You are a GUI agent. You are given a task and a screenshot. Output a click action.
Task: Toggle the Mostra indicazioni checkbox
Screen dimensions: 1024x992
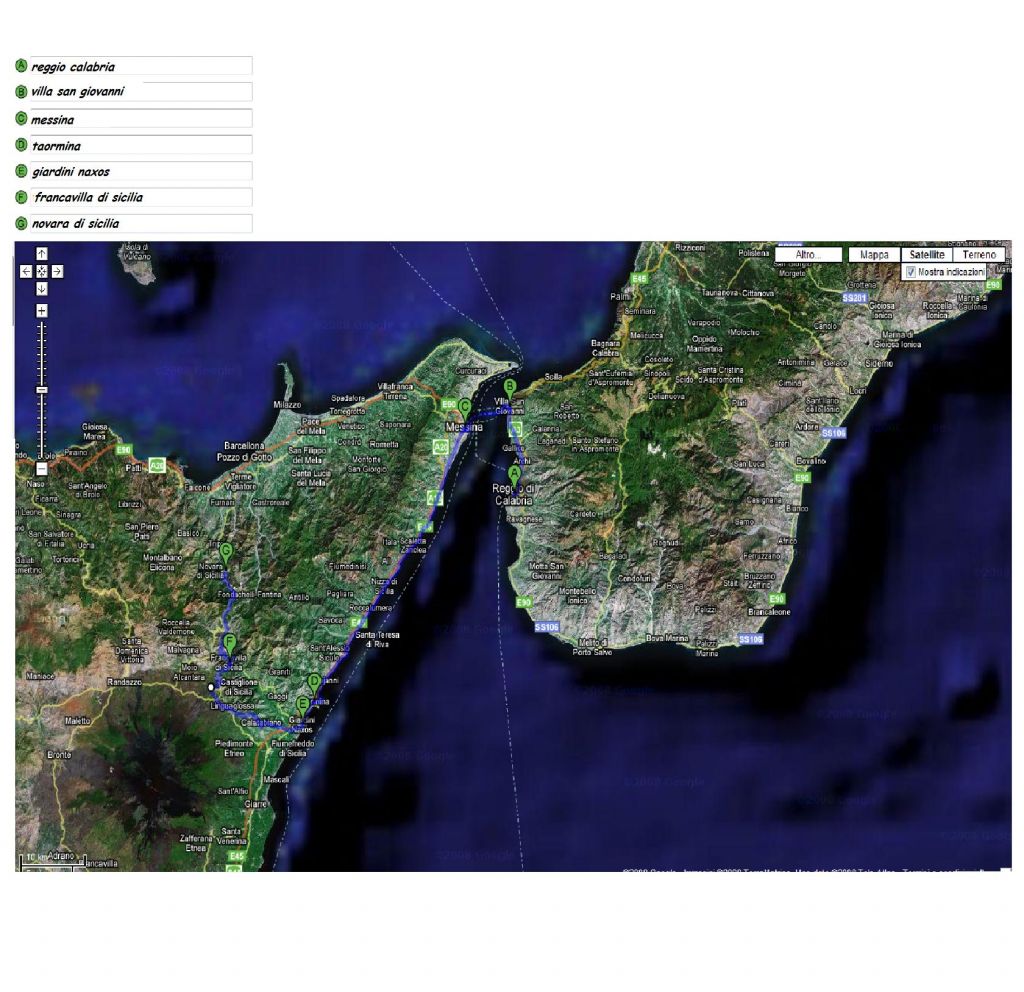coord(911,272)
